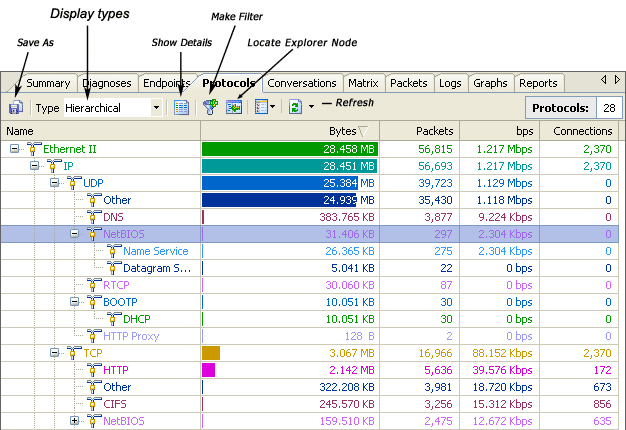
Task: Sort by the Bytes column header
Action: tap(290, 131)
